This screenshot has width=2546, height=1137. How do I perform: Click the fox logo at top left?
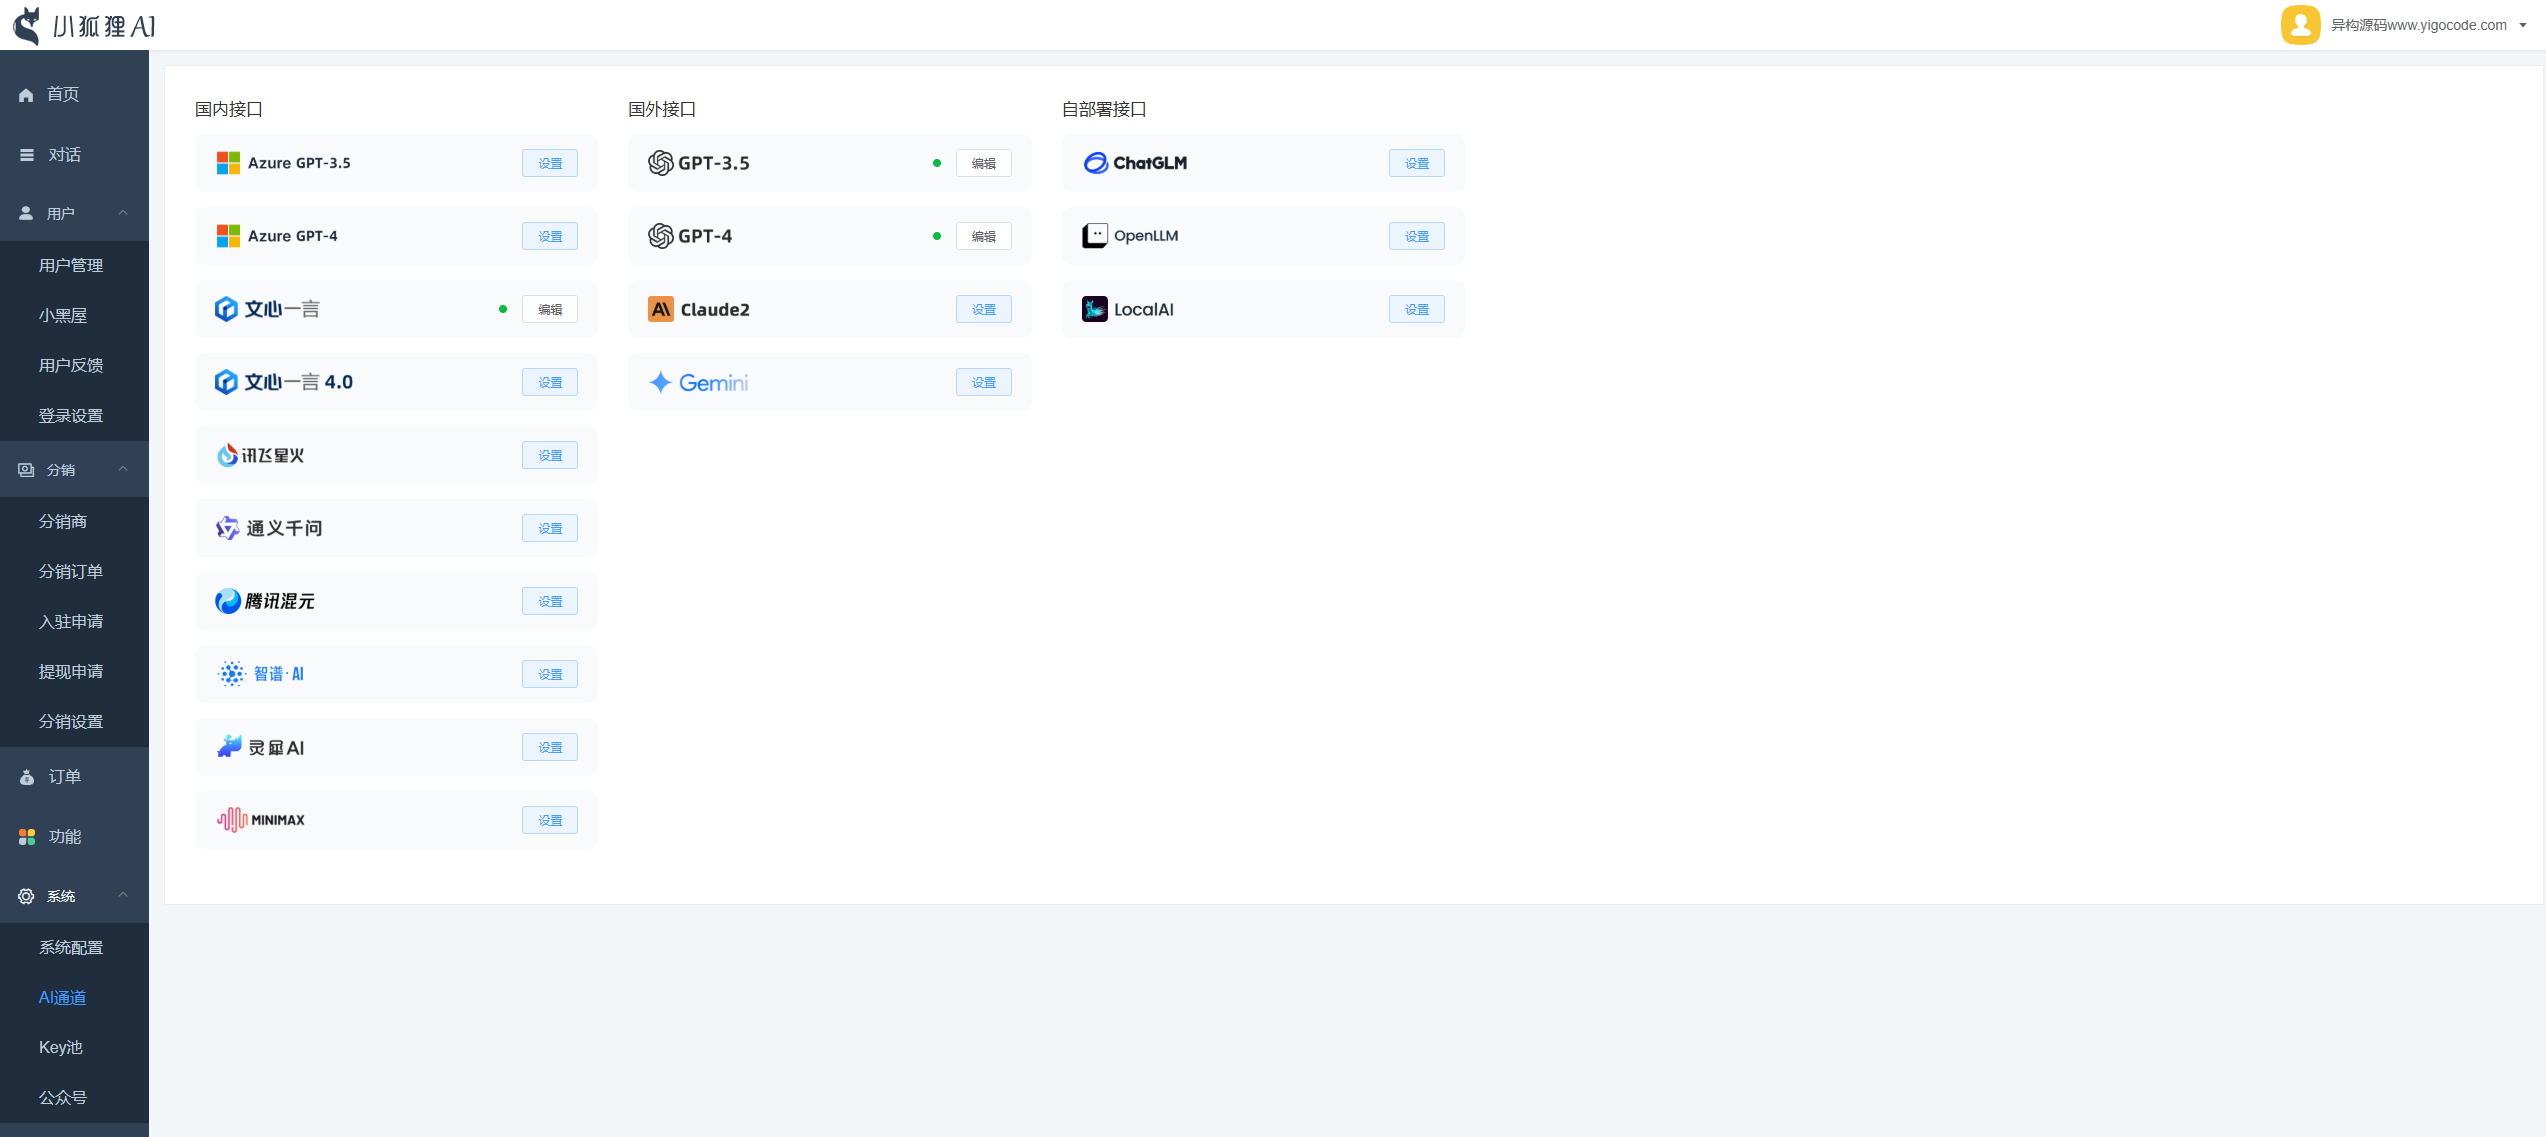[28, 25]
